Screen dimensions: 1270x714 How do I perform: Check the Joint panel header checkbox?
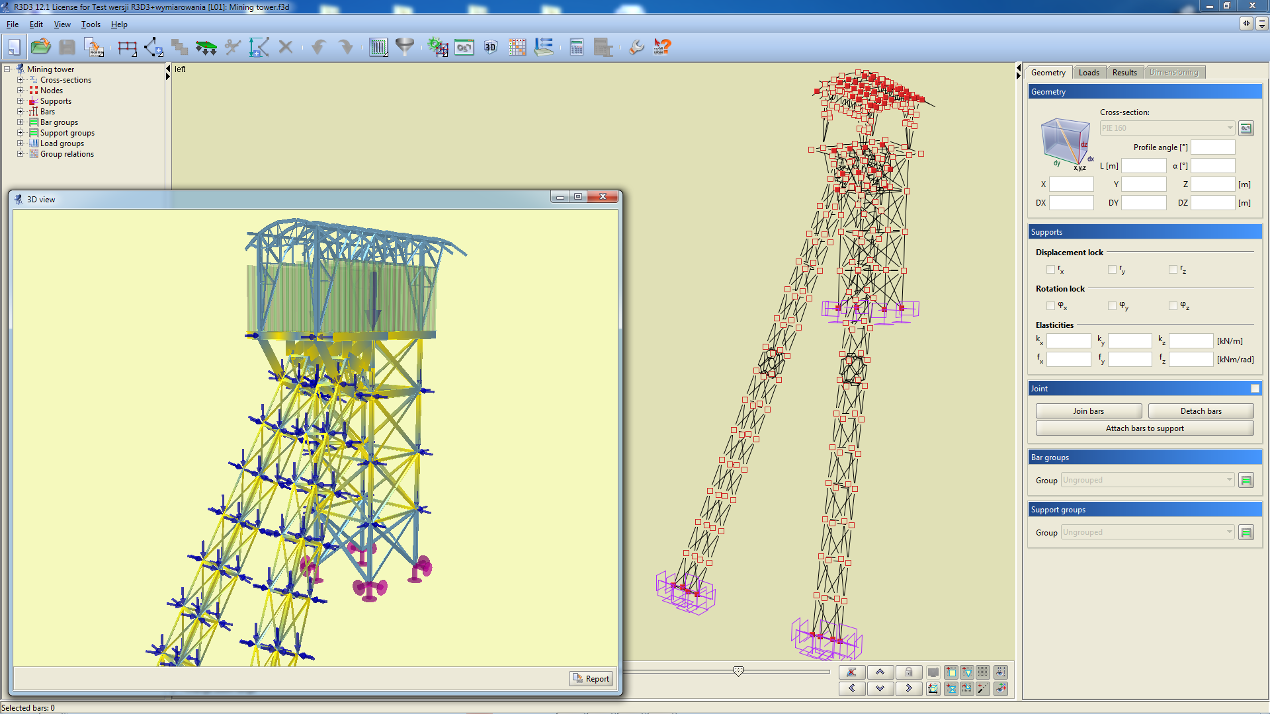click(x=1255, y=388)
